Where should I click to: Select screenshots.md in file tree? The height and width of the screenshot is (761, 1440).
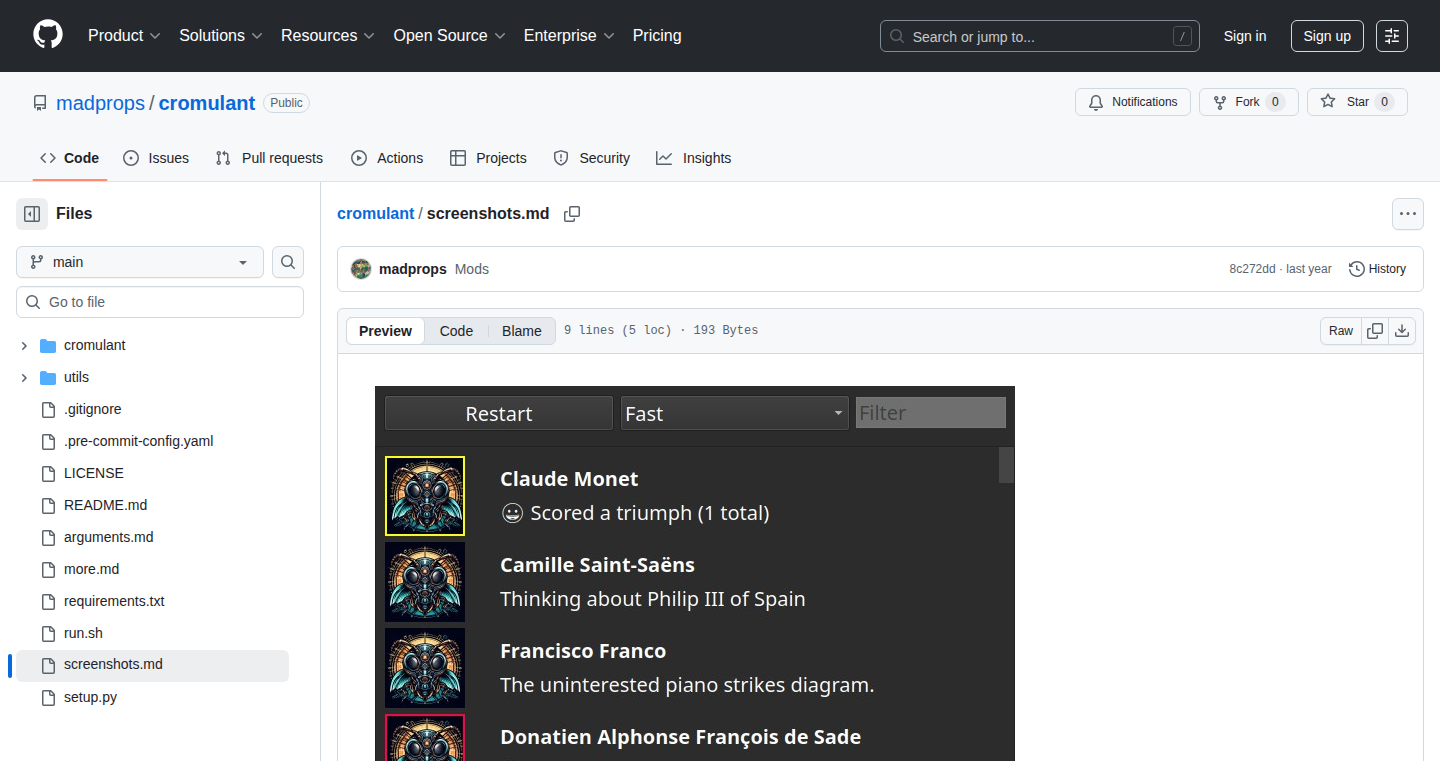click(152, 665)
